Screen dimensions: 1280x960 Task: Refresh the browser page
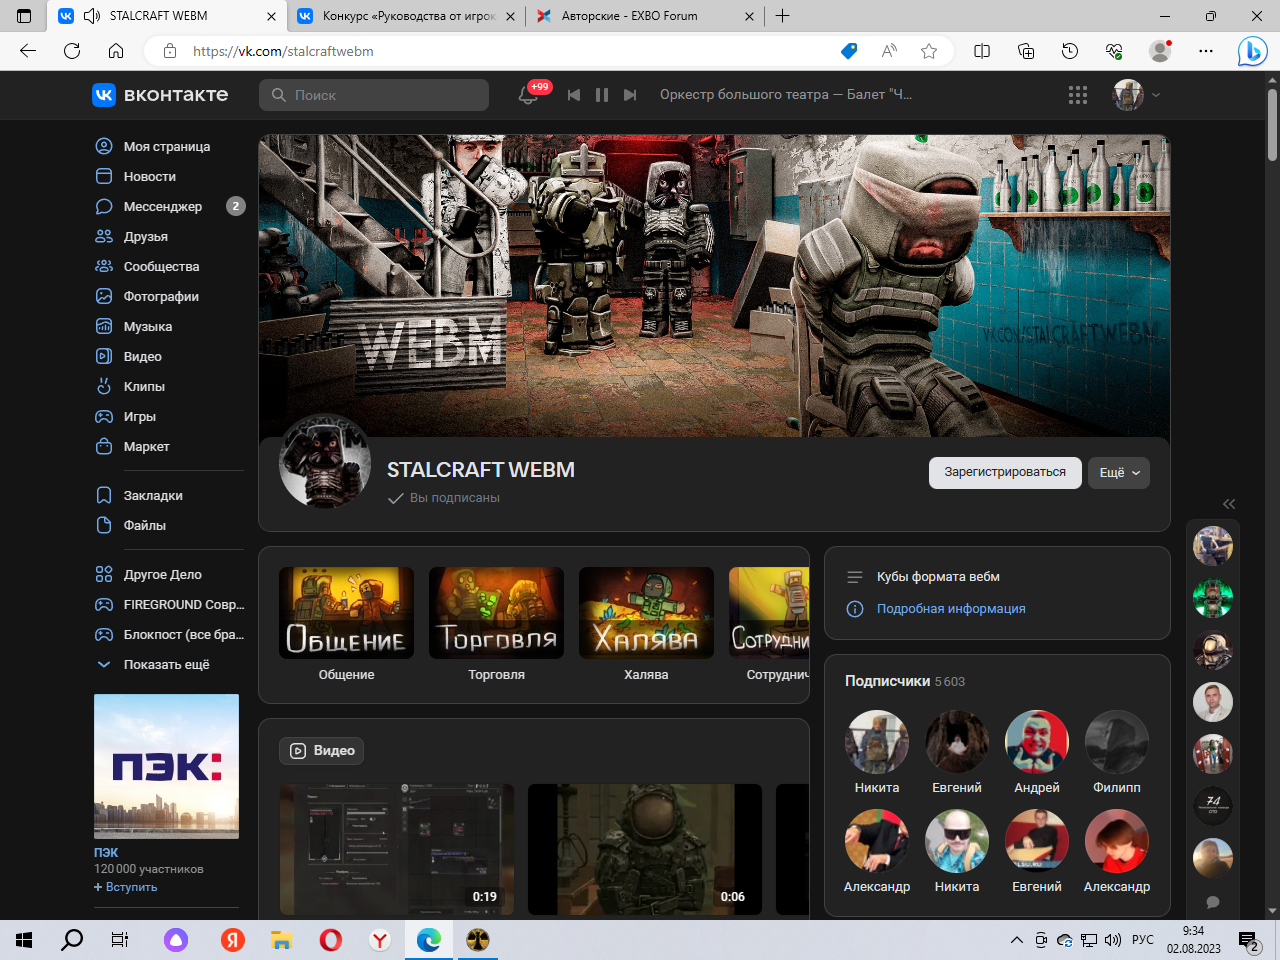(x=72, y=51)
